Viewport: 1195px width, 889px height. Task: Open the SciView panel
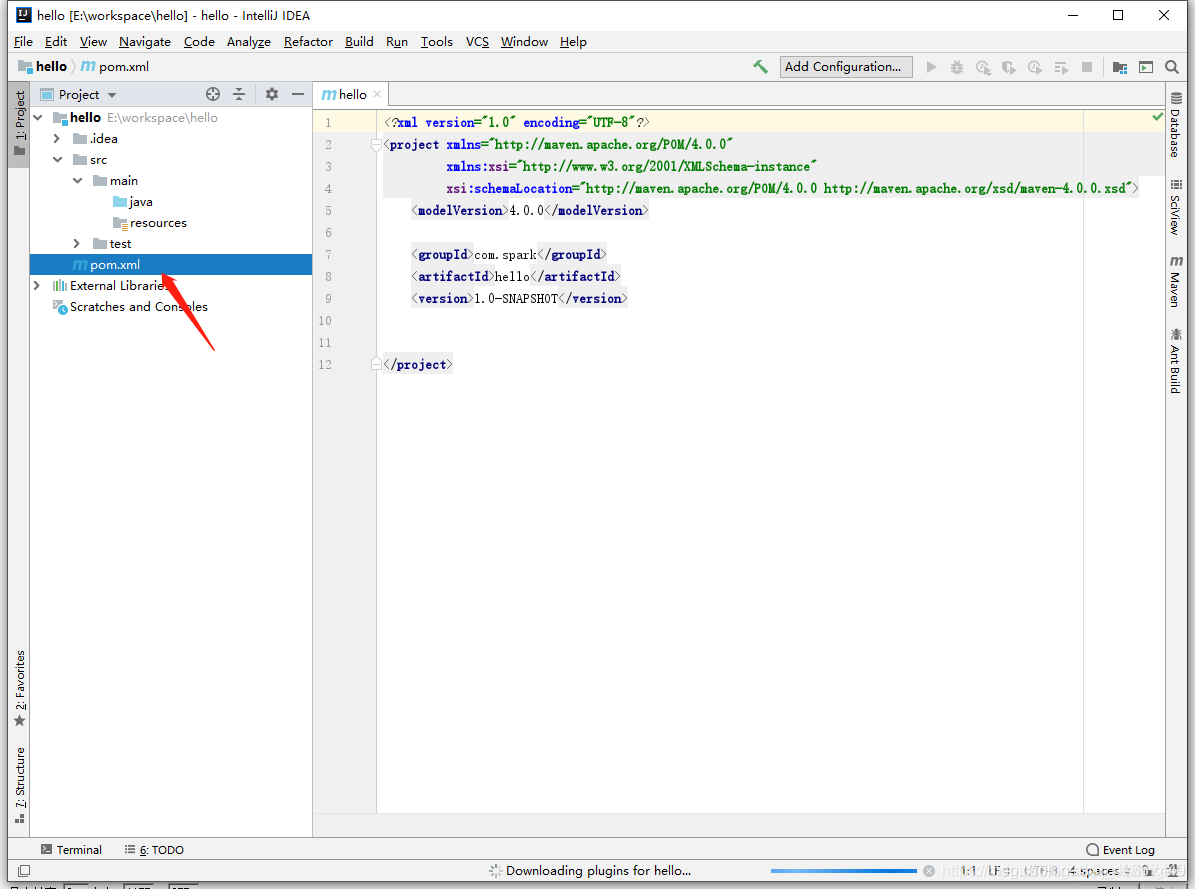point(1176,210)
